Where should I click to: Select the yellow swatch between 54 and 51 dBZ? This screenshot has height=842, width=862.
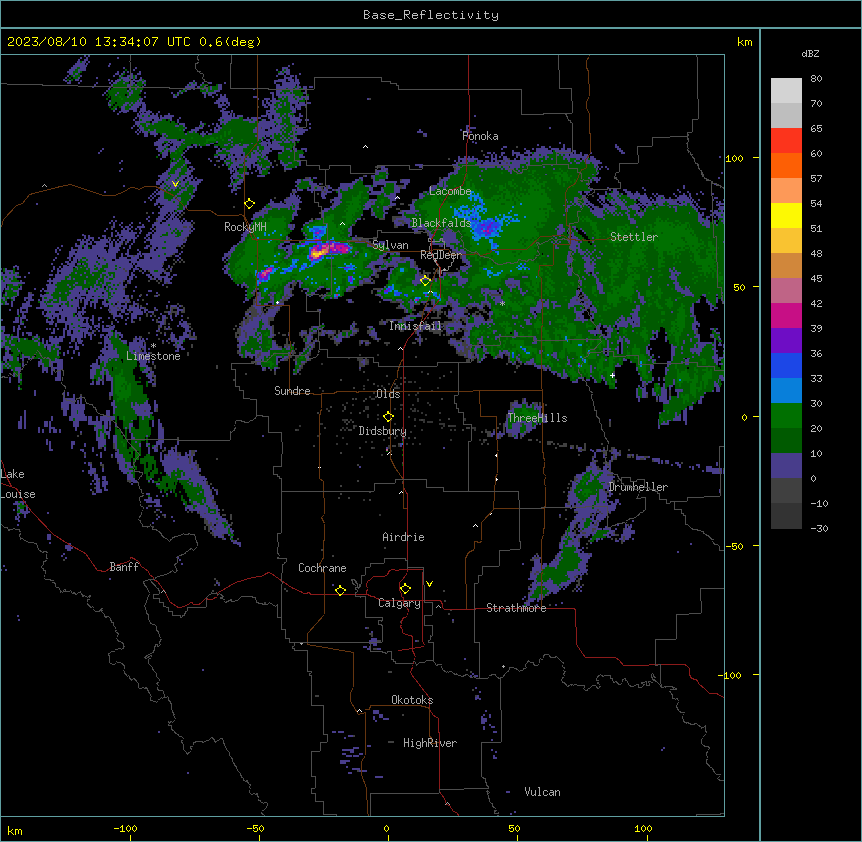(786, 215)
